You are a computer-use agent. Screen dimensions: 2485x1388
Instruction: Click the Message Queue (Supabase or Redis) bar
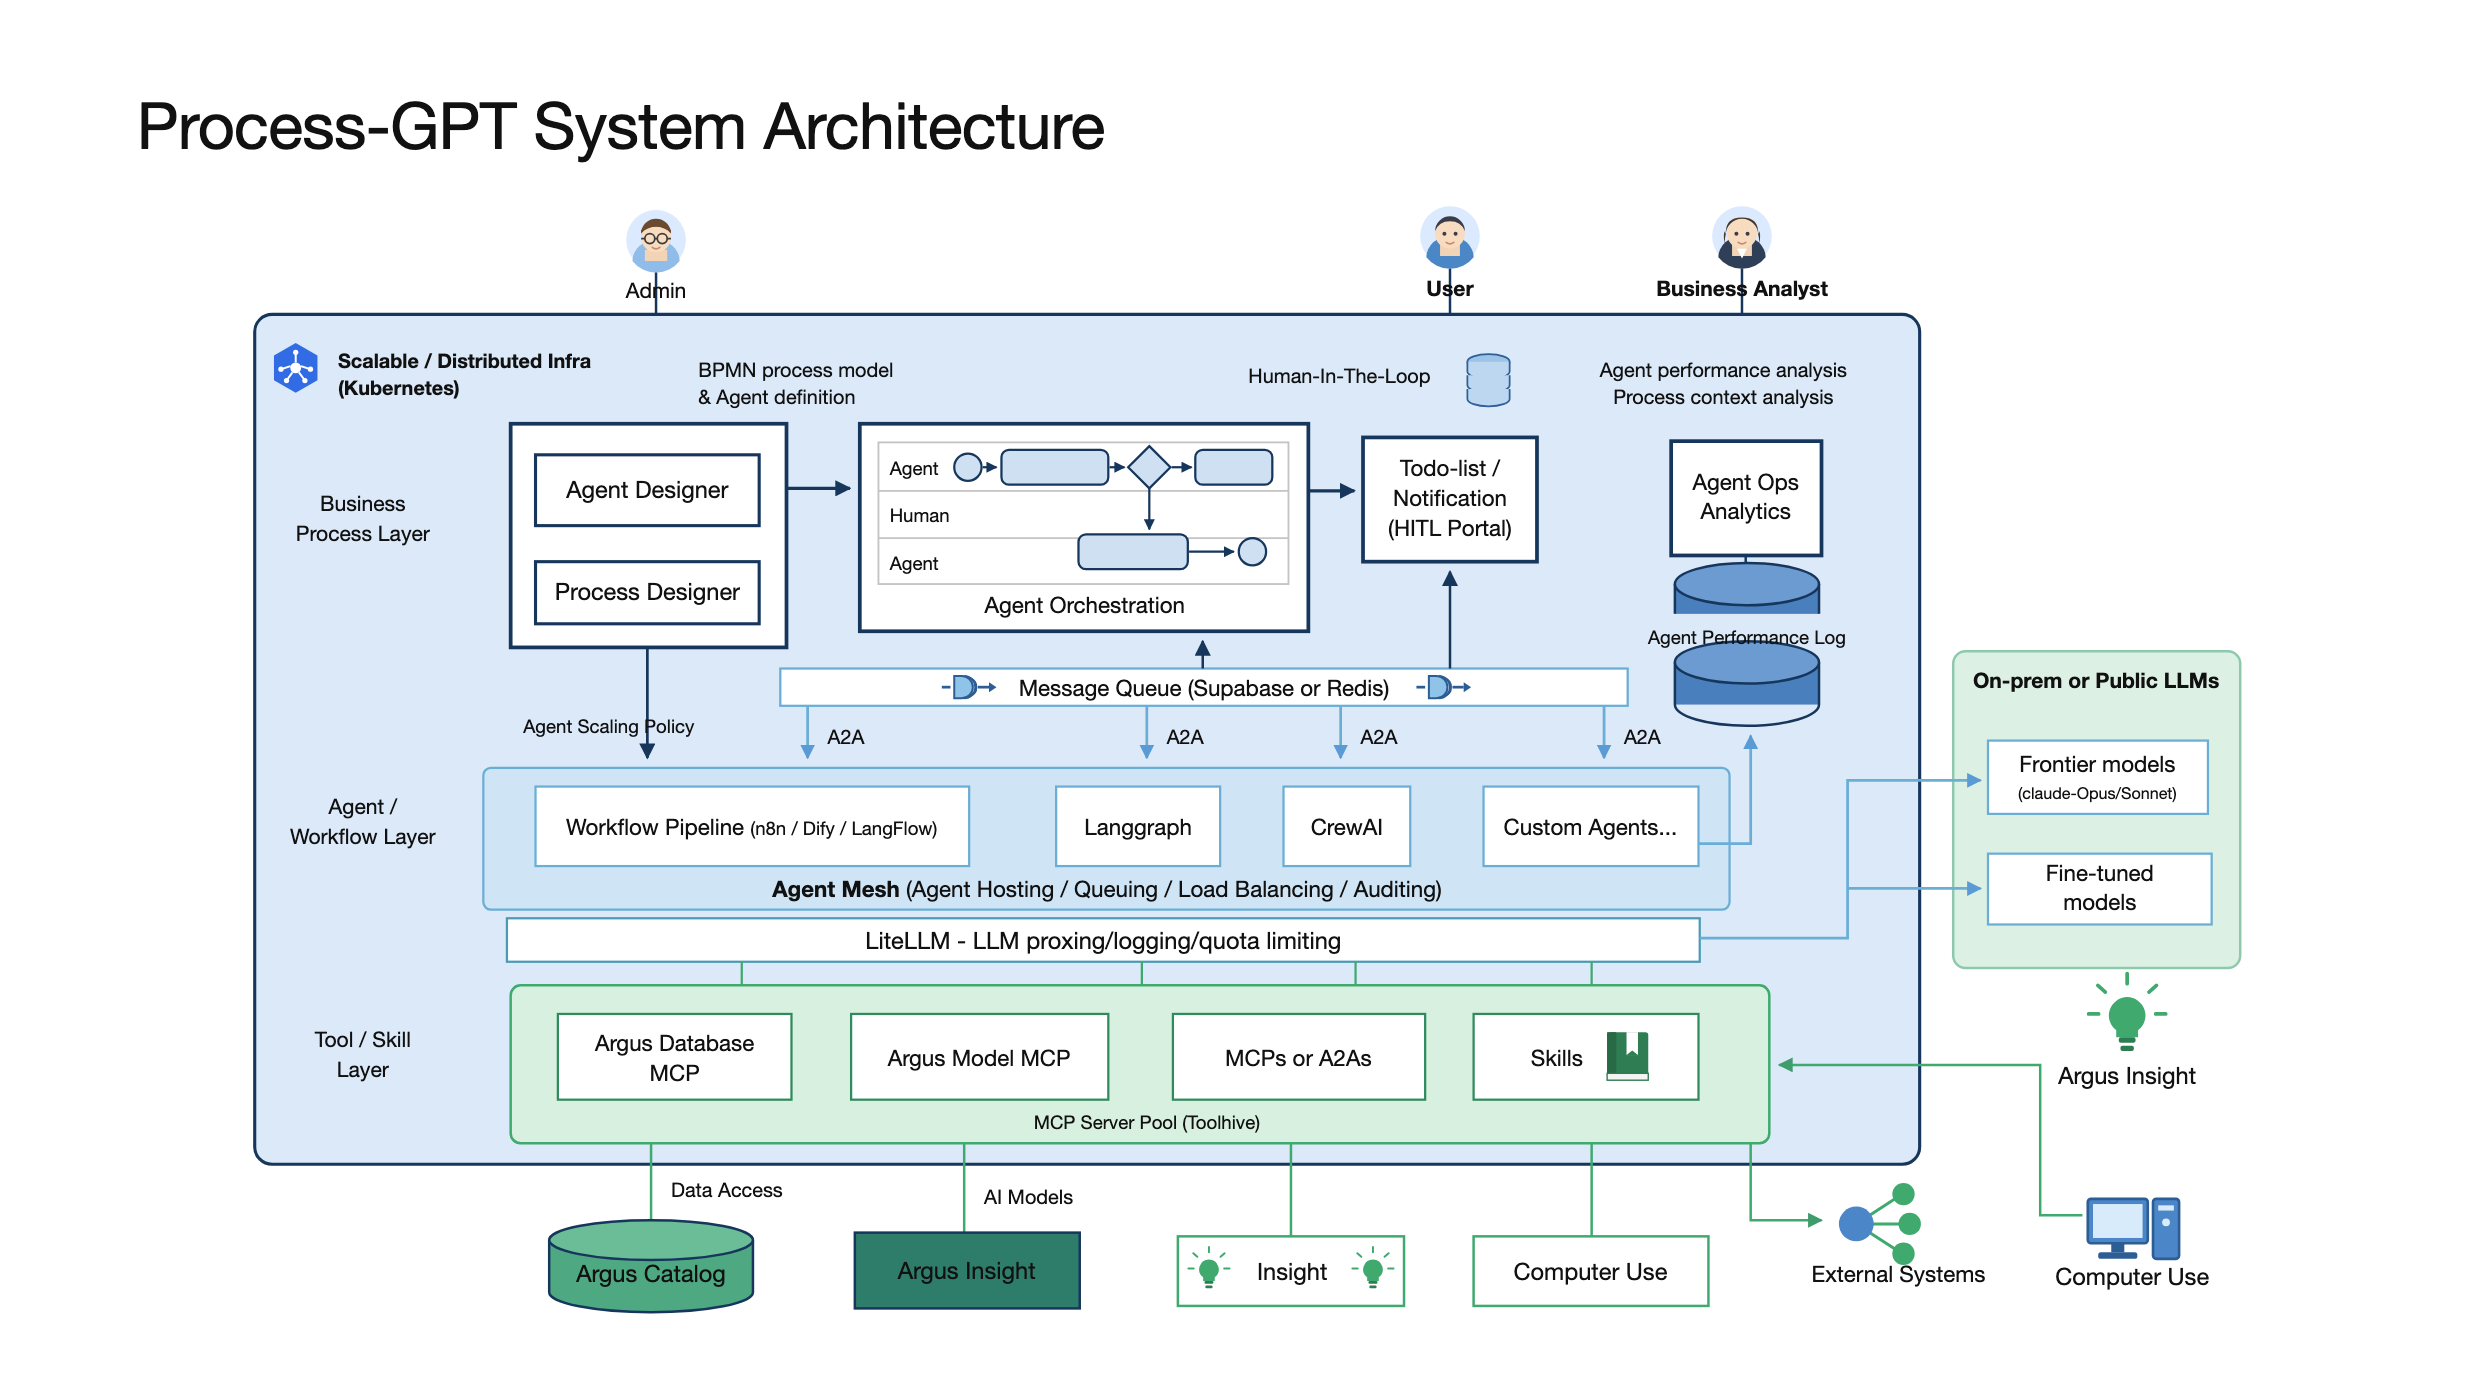1204,687
